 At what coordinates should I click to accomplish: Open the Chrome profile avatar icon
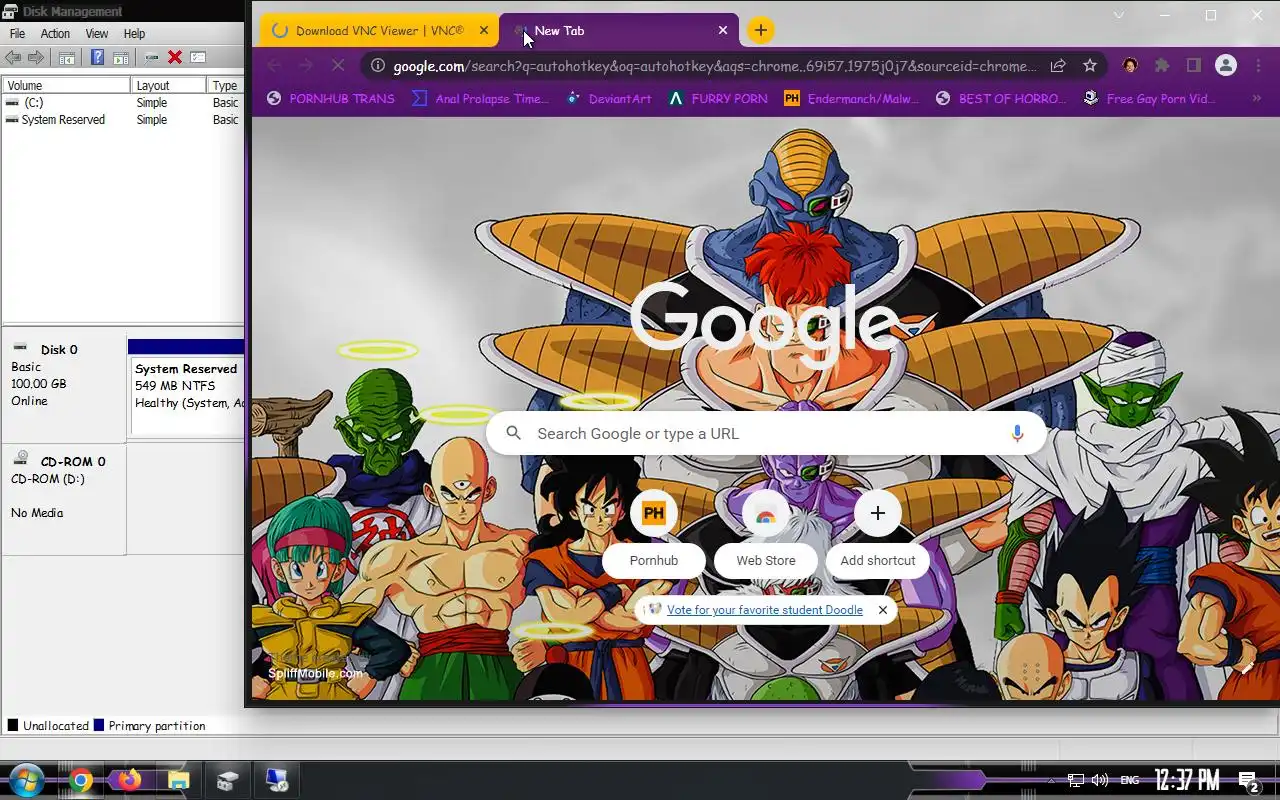(x=1226, y=66)
